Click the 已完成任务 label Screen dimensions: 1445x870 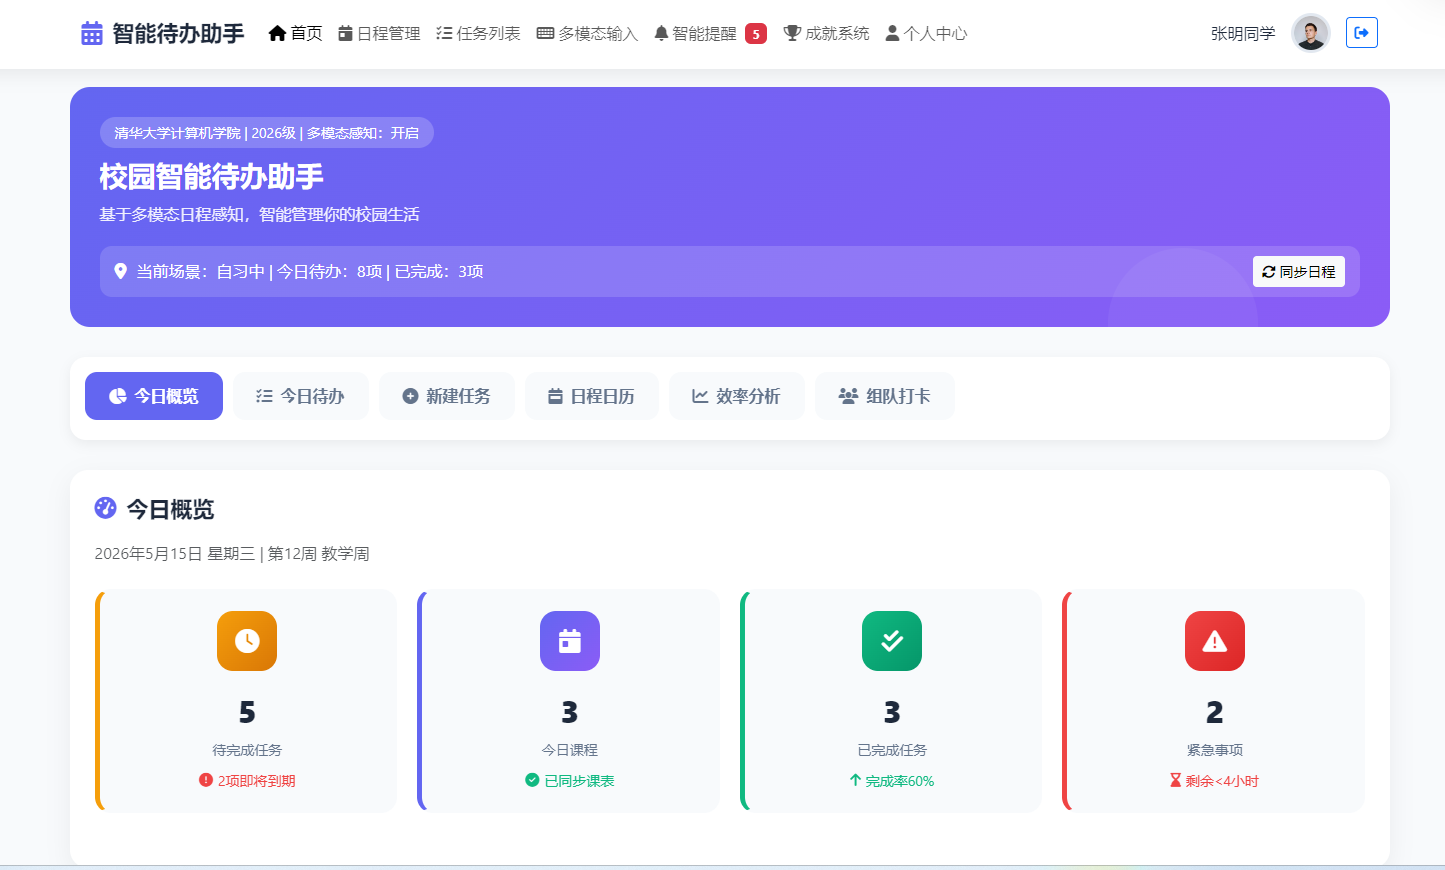[892, 750]
